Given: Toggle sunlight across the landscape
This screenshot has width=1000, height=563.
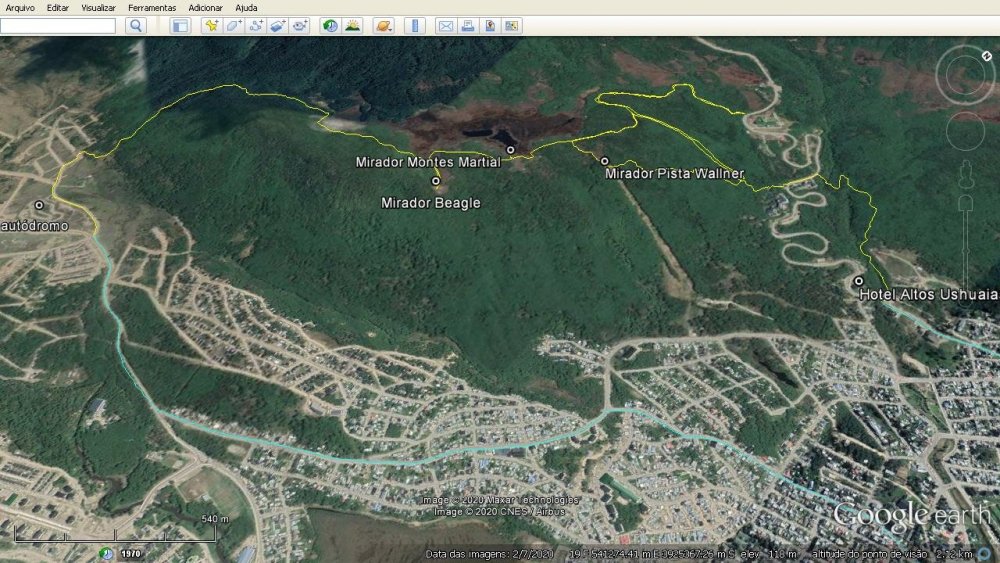Looking at the screenshot, I should click(352, 26).
